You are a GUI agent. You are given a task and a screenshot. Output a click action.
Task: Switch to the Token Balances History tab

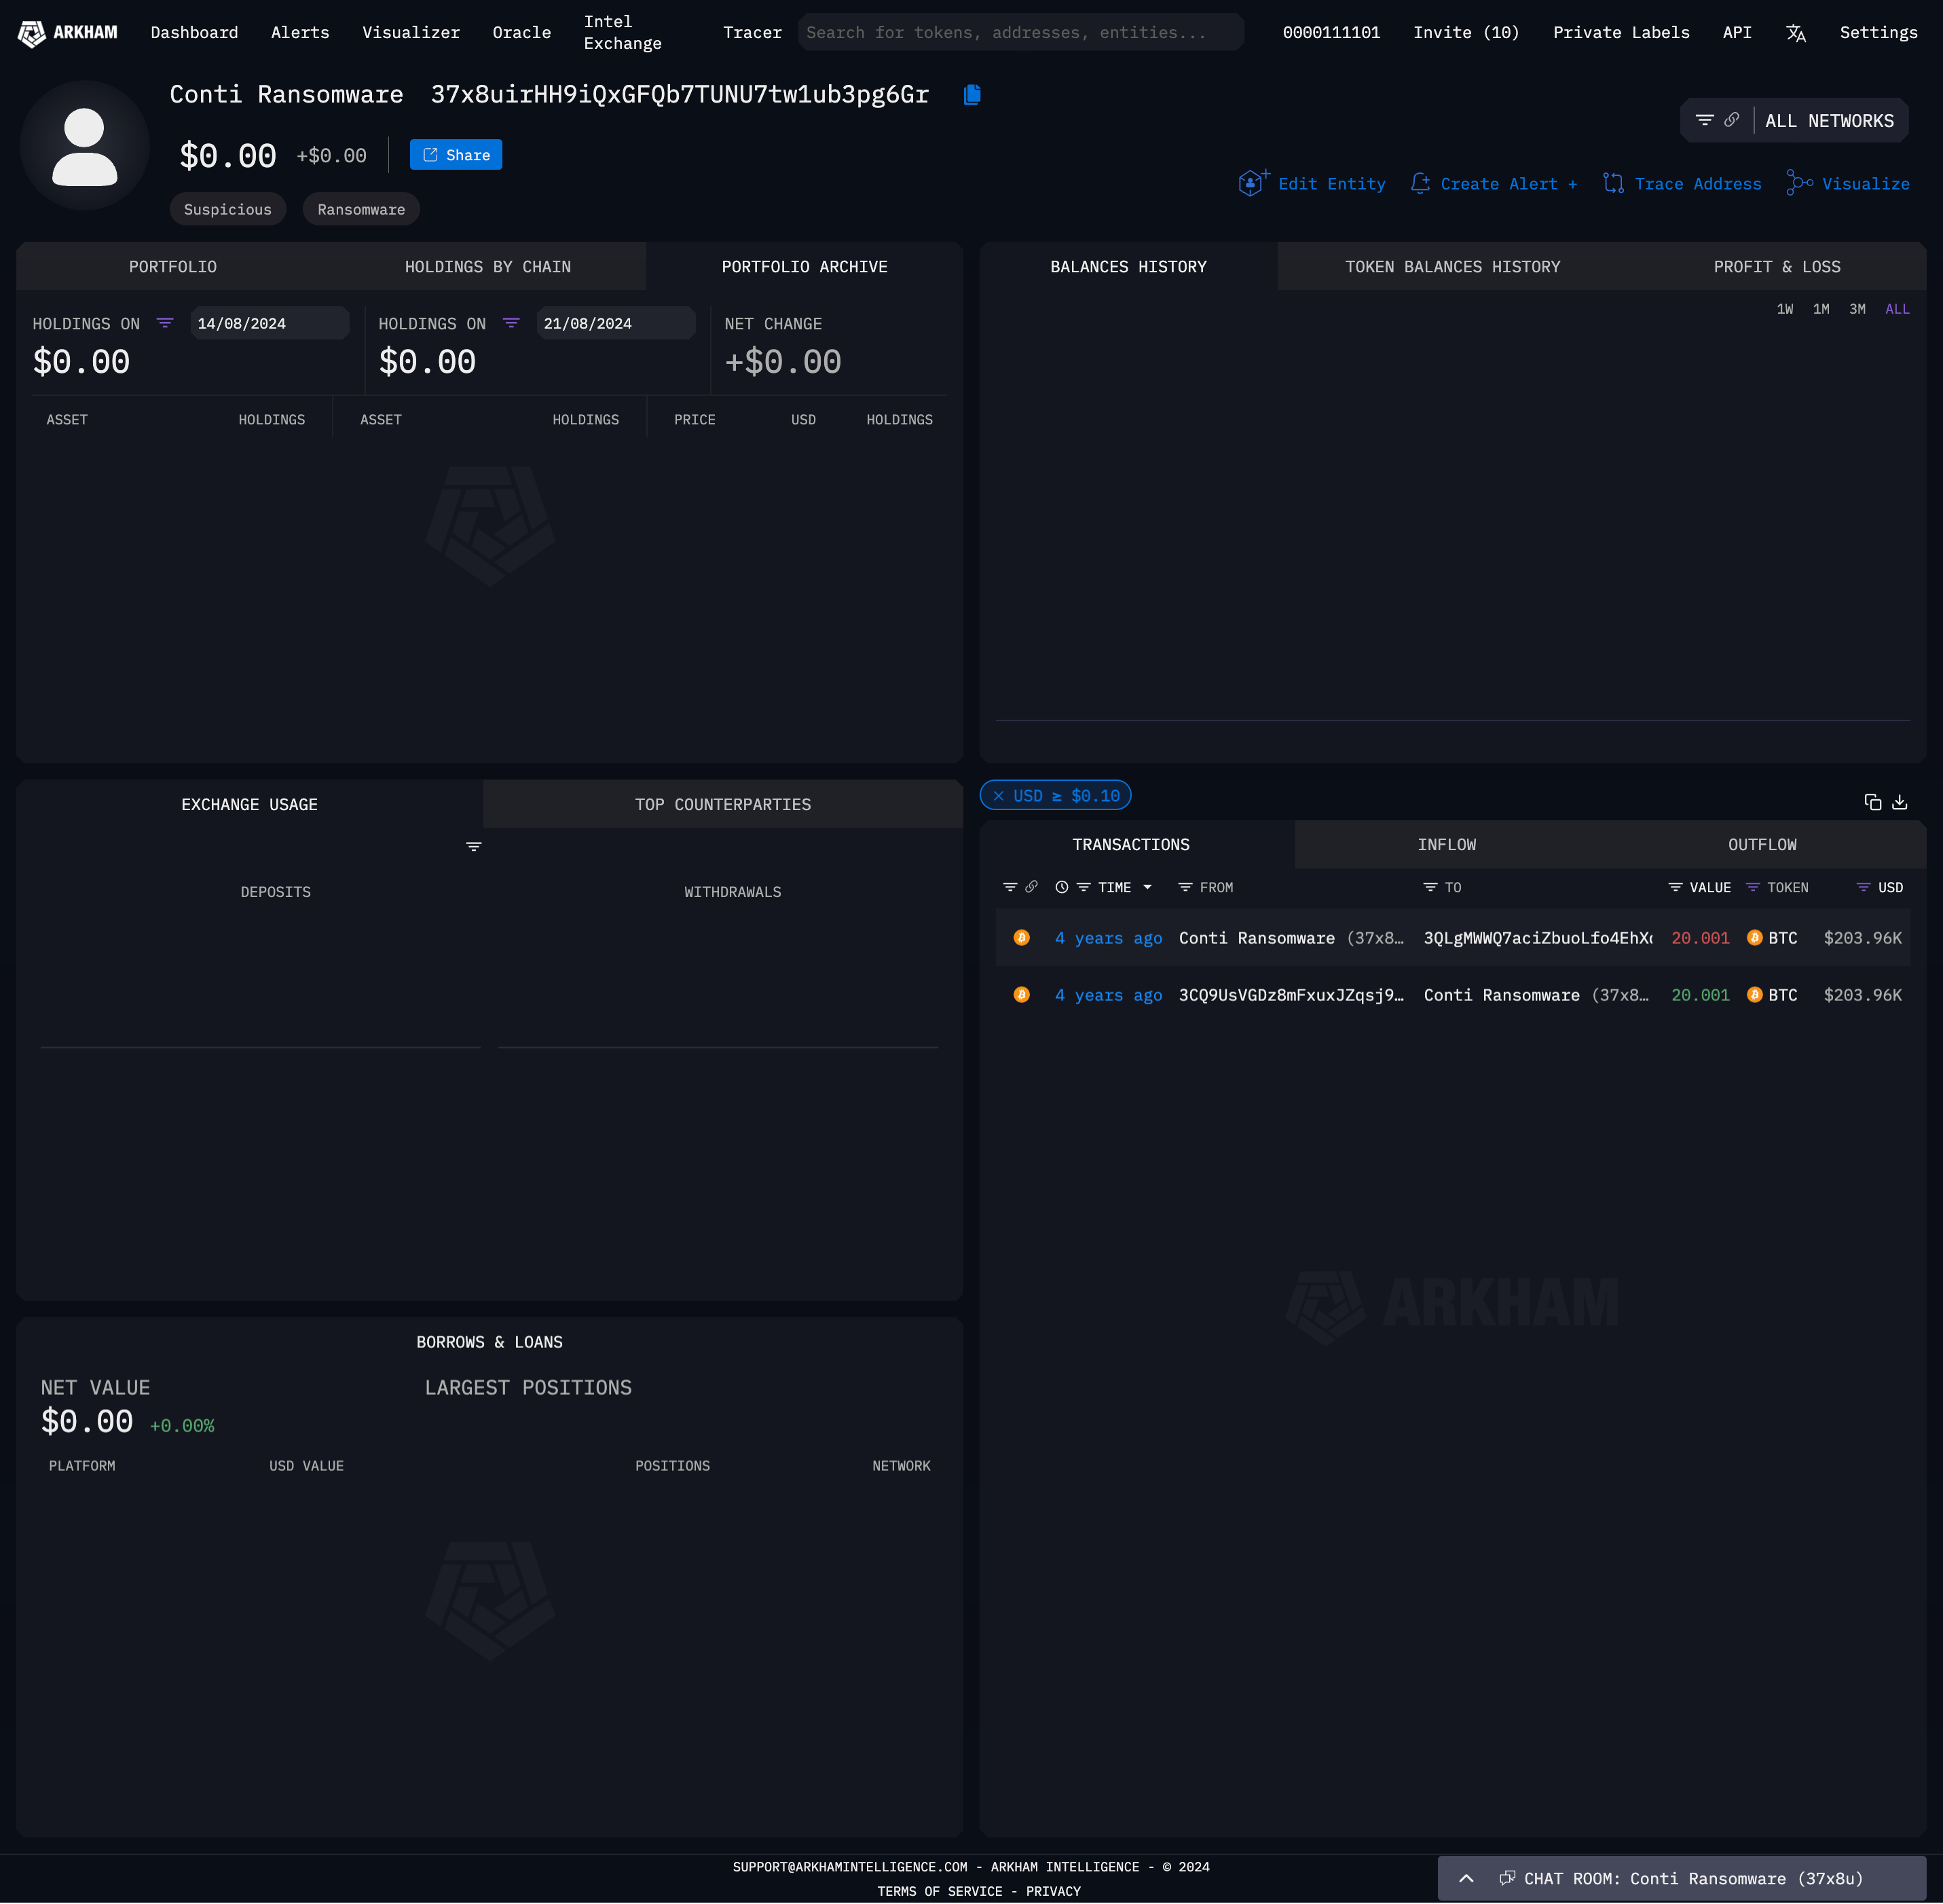coord(1452,267)
